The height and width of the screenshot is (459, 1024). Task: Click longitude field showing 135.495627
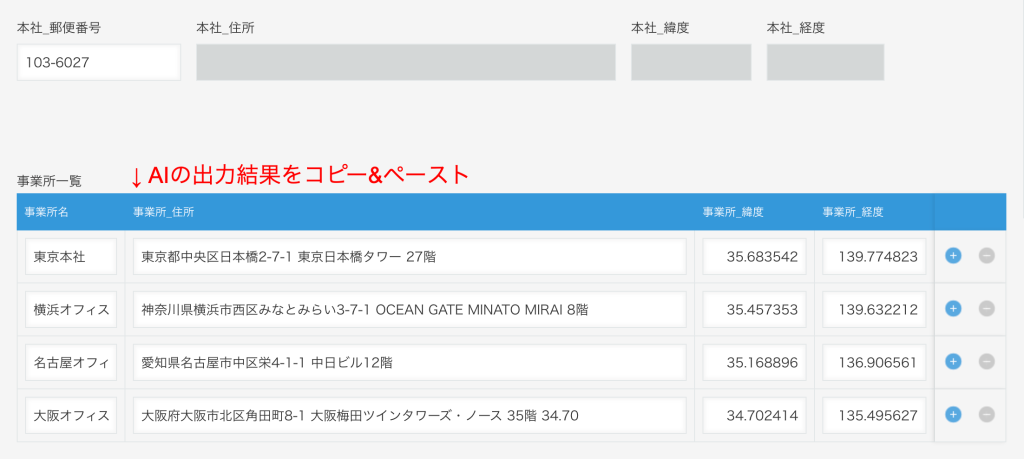tap(875, 414)
